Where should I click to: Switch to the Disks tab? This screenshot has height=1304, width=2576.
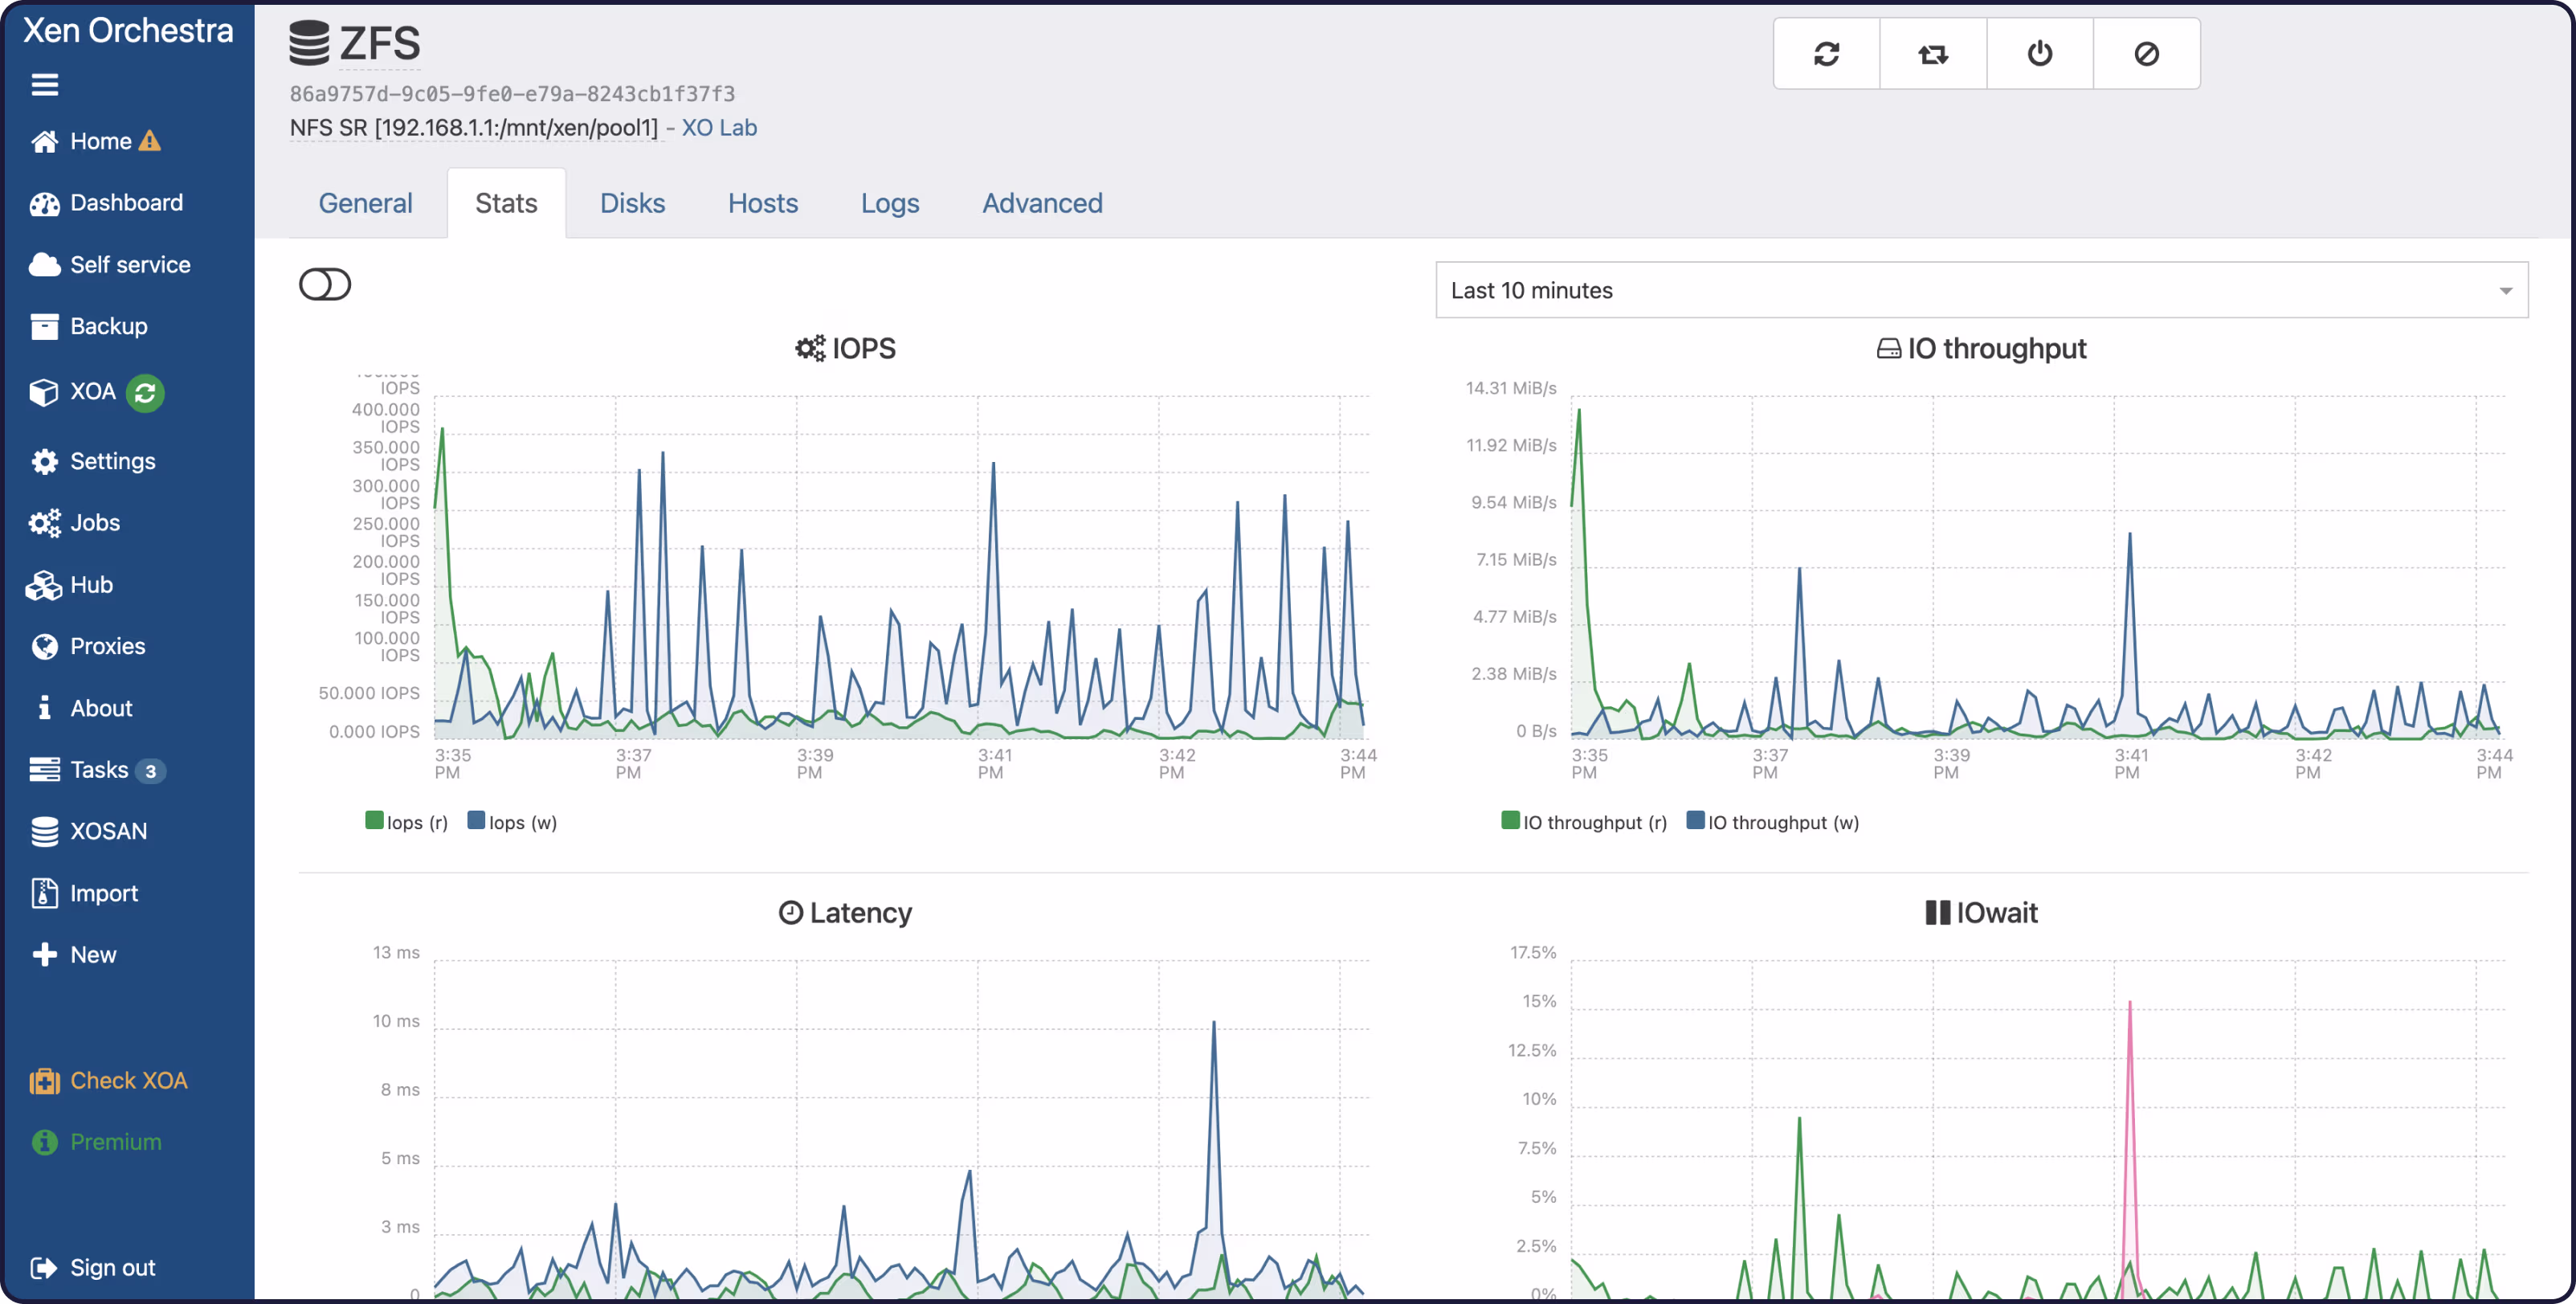click(632, 203)
